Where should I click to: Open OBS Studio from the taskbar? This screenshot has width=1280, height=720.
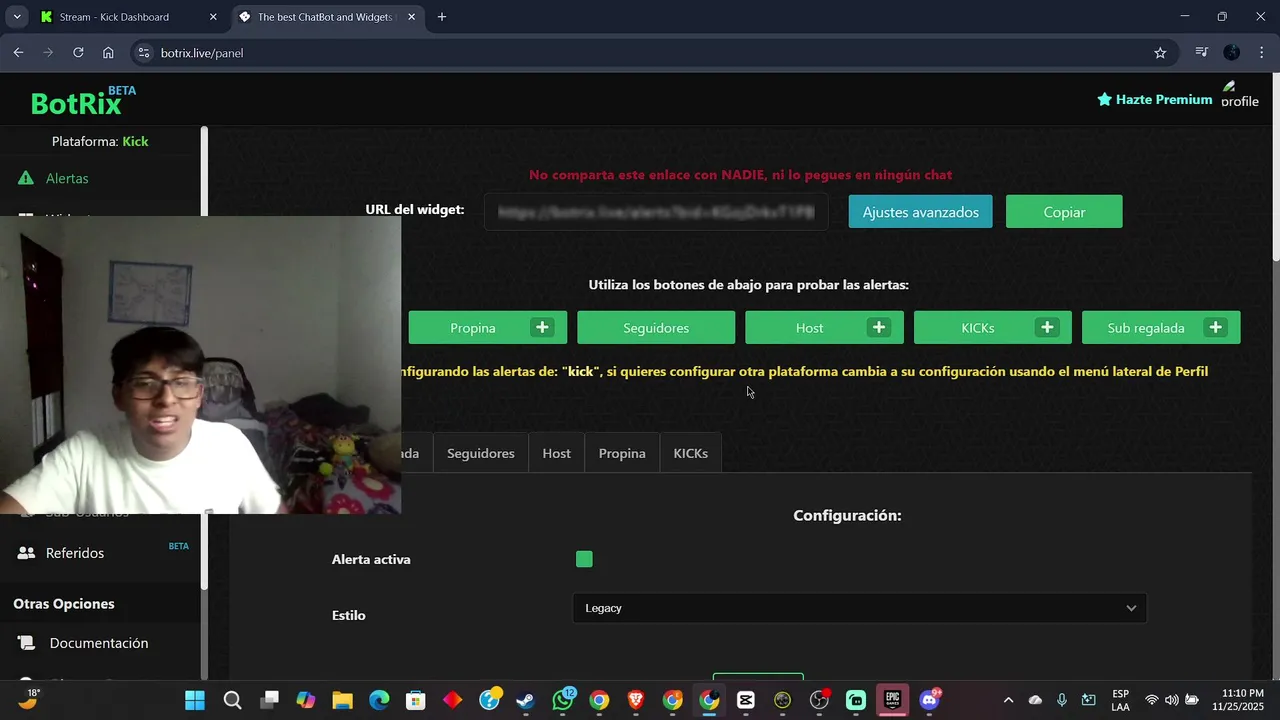[x=820, y=700]
